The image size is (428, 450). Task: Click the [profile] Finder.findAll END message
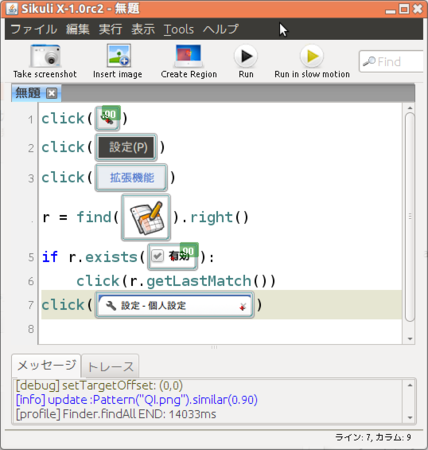click(x=116, y=414)
